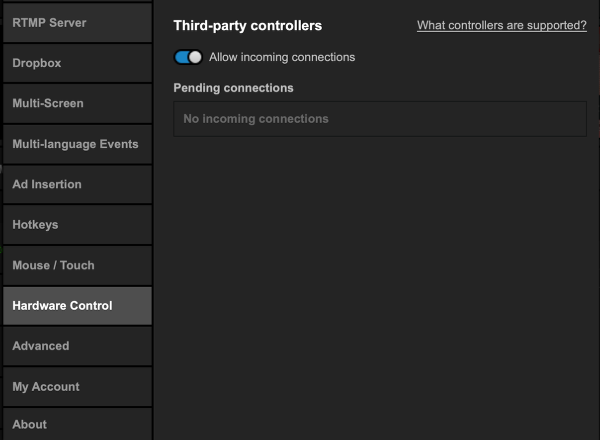Select Dropbox in the settings sidebar
600x440 pixels.
(77, 63)
